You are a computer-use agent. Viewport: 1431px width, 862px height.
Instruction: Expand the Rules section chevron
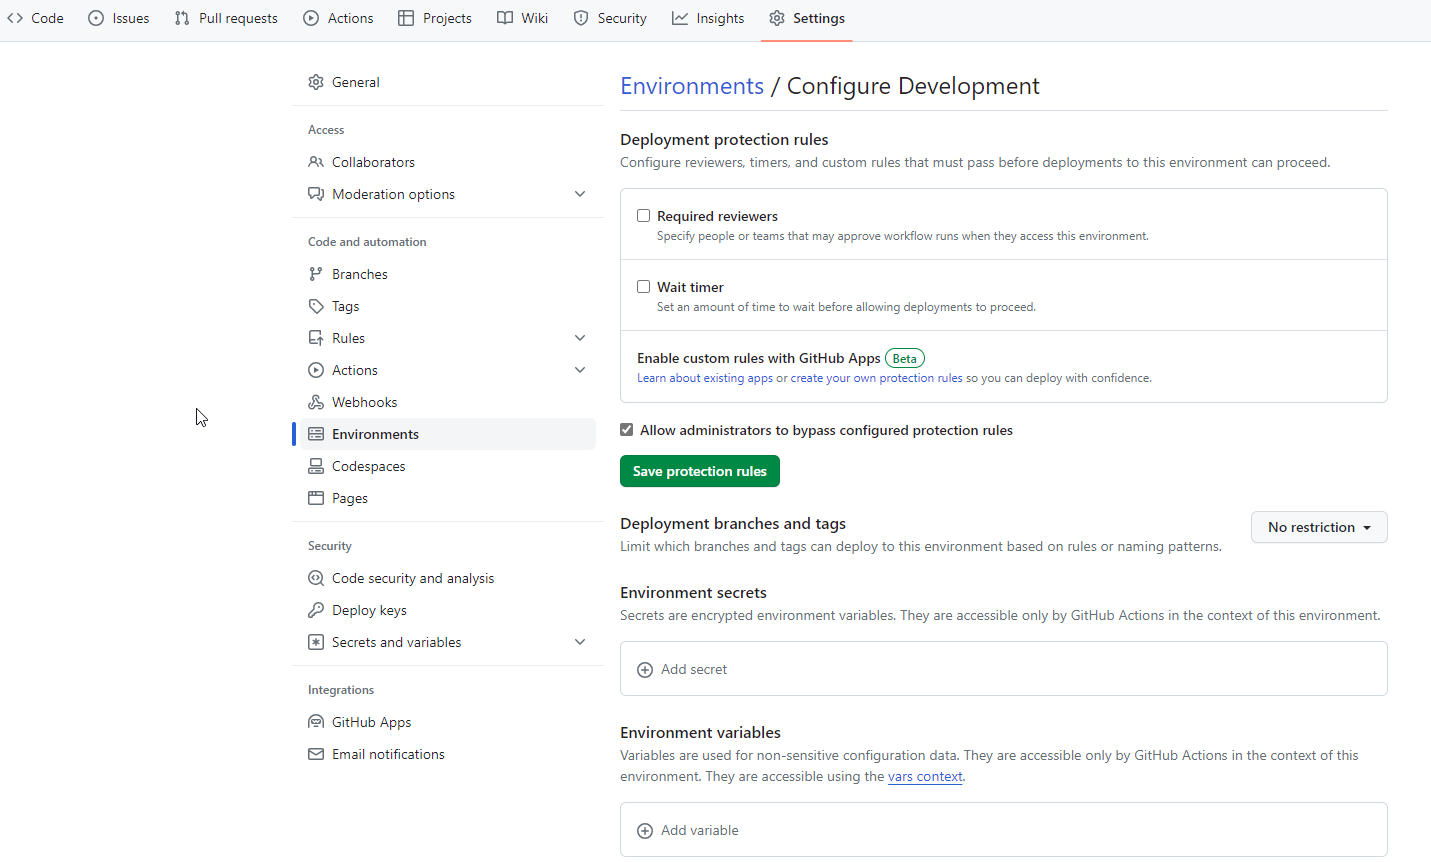(580, 338)
